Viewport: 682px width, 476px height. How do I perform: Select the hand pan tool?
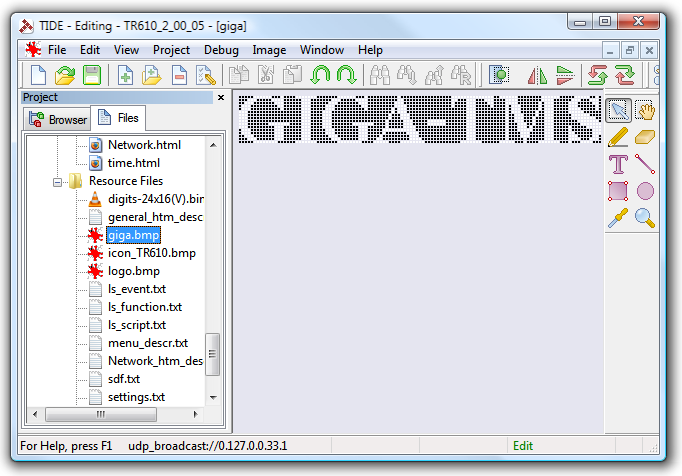pos(645,111)
